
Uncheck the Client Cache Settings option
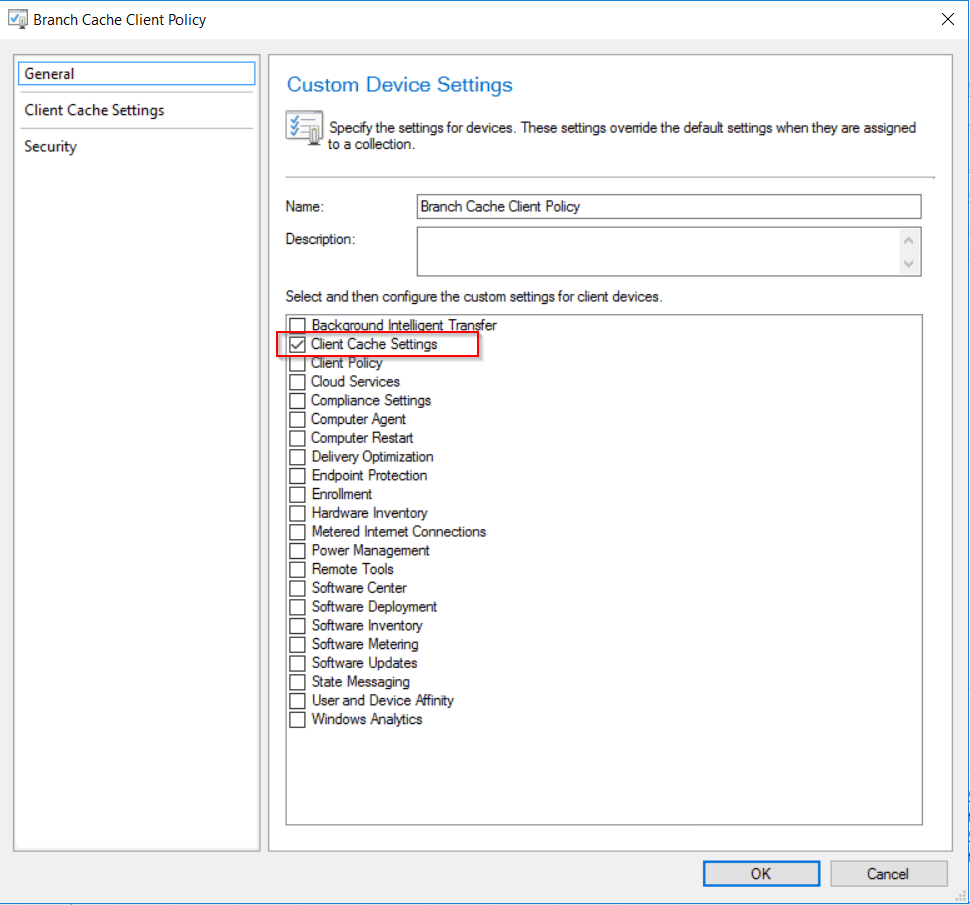click(x=297, y=344)
